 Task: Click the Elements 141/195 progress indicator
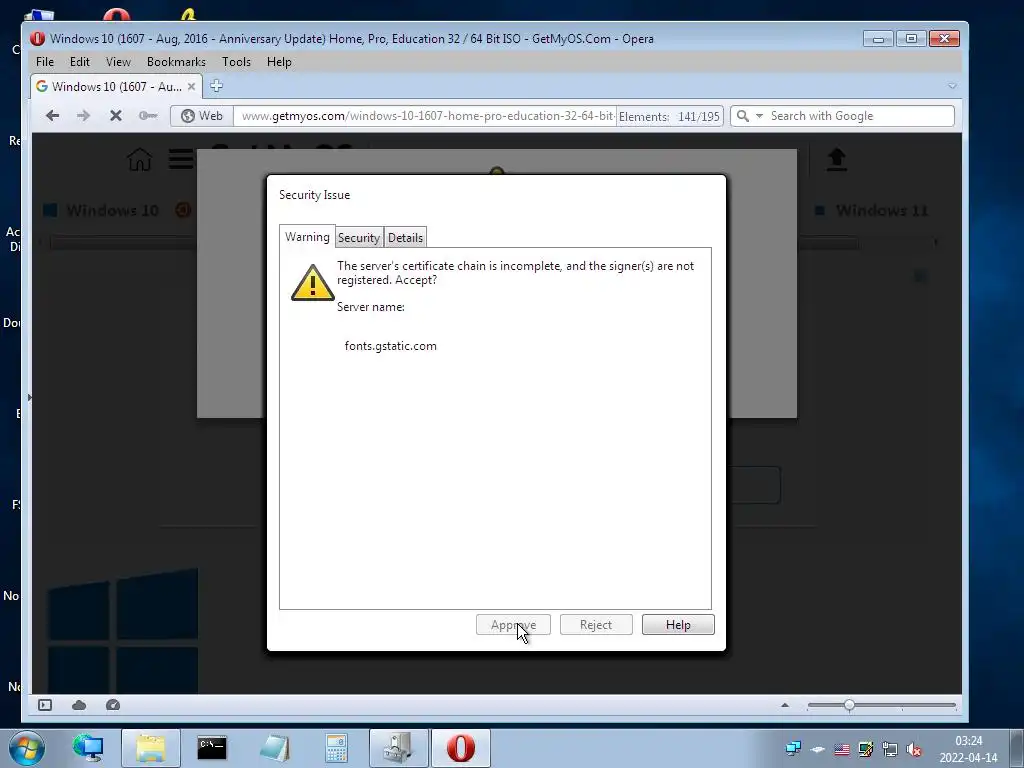click(x=669, y=116)
